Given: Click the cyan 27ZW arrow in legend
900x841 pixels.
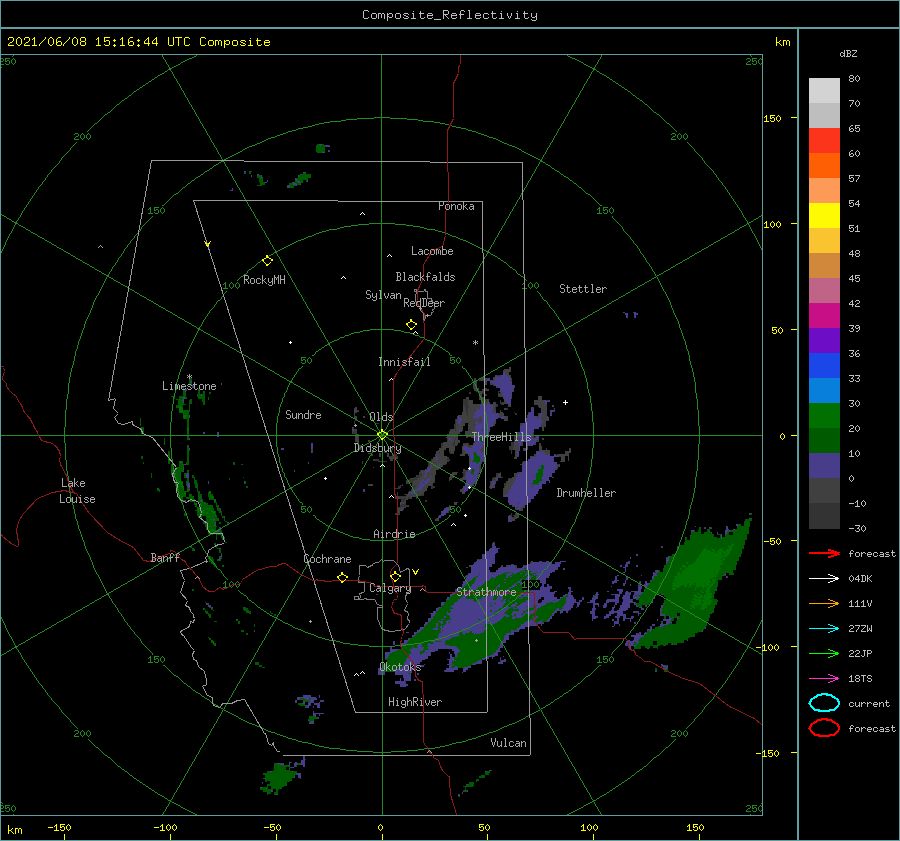Looking at the screenshot, I should [x=824, y=629].
